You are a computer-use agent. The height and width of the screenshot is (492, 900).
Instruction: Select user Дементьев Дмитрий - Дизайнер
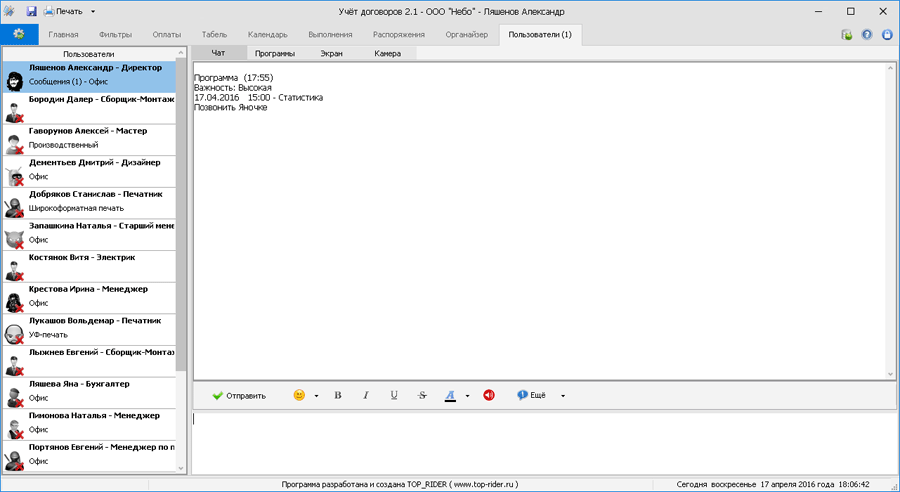(x=89, y=172)
